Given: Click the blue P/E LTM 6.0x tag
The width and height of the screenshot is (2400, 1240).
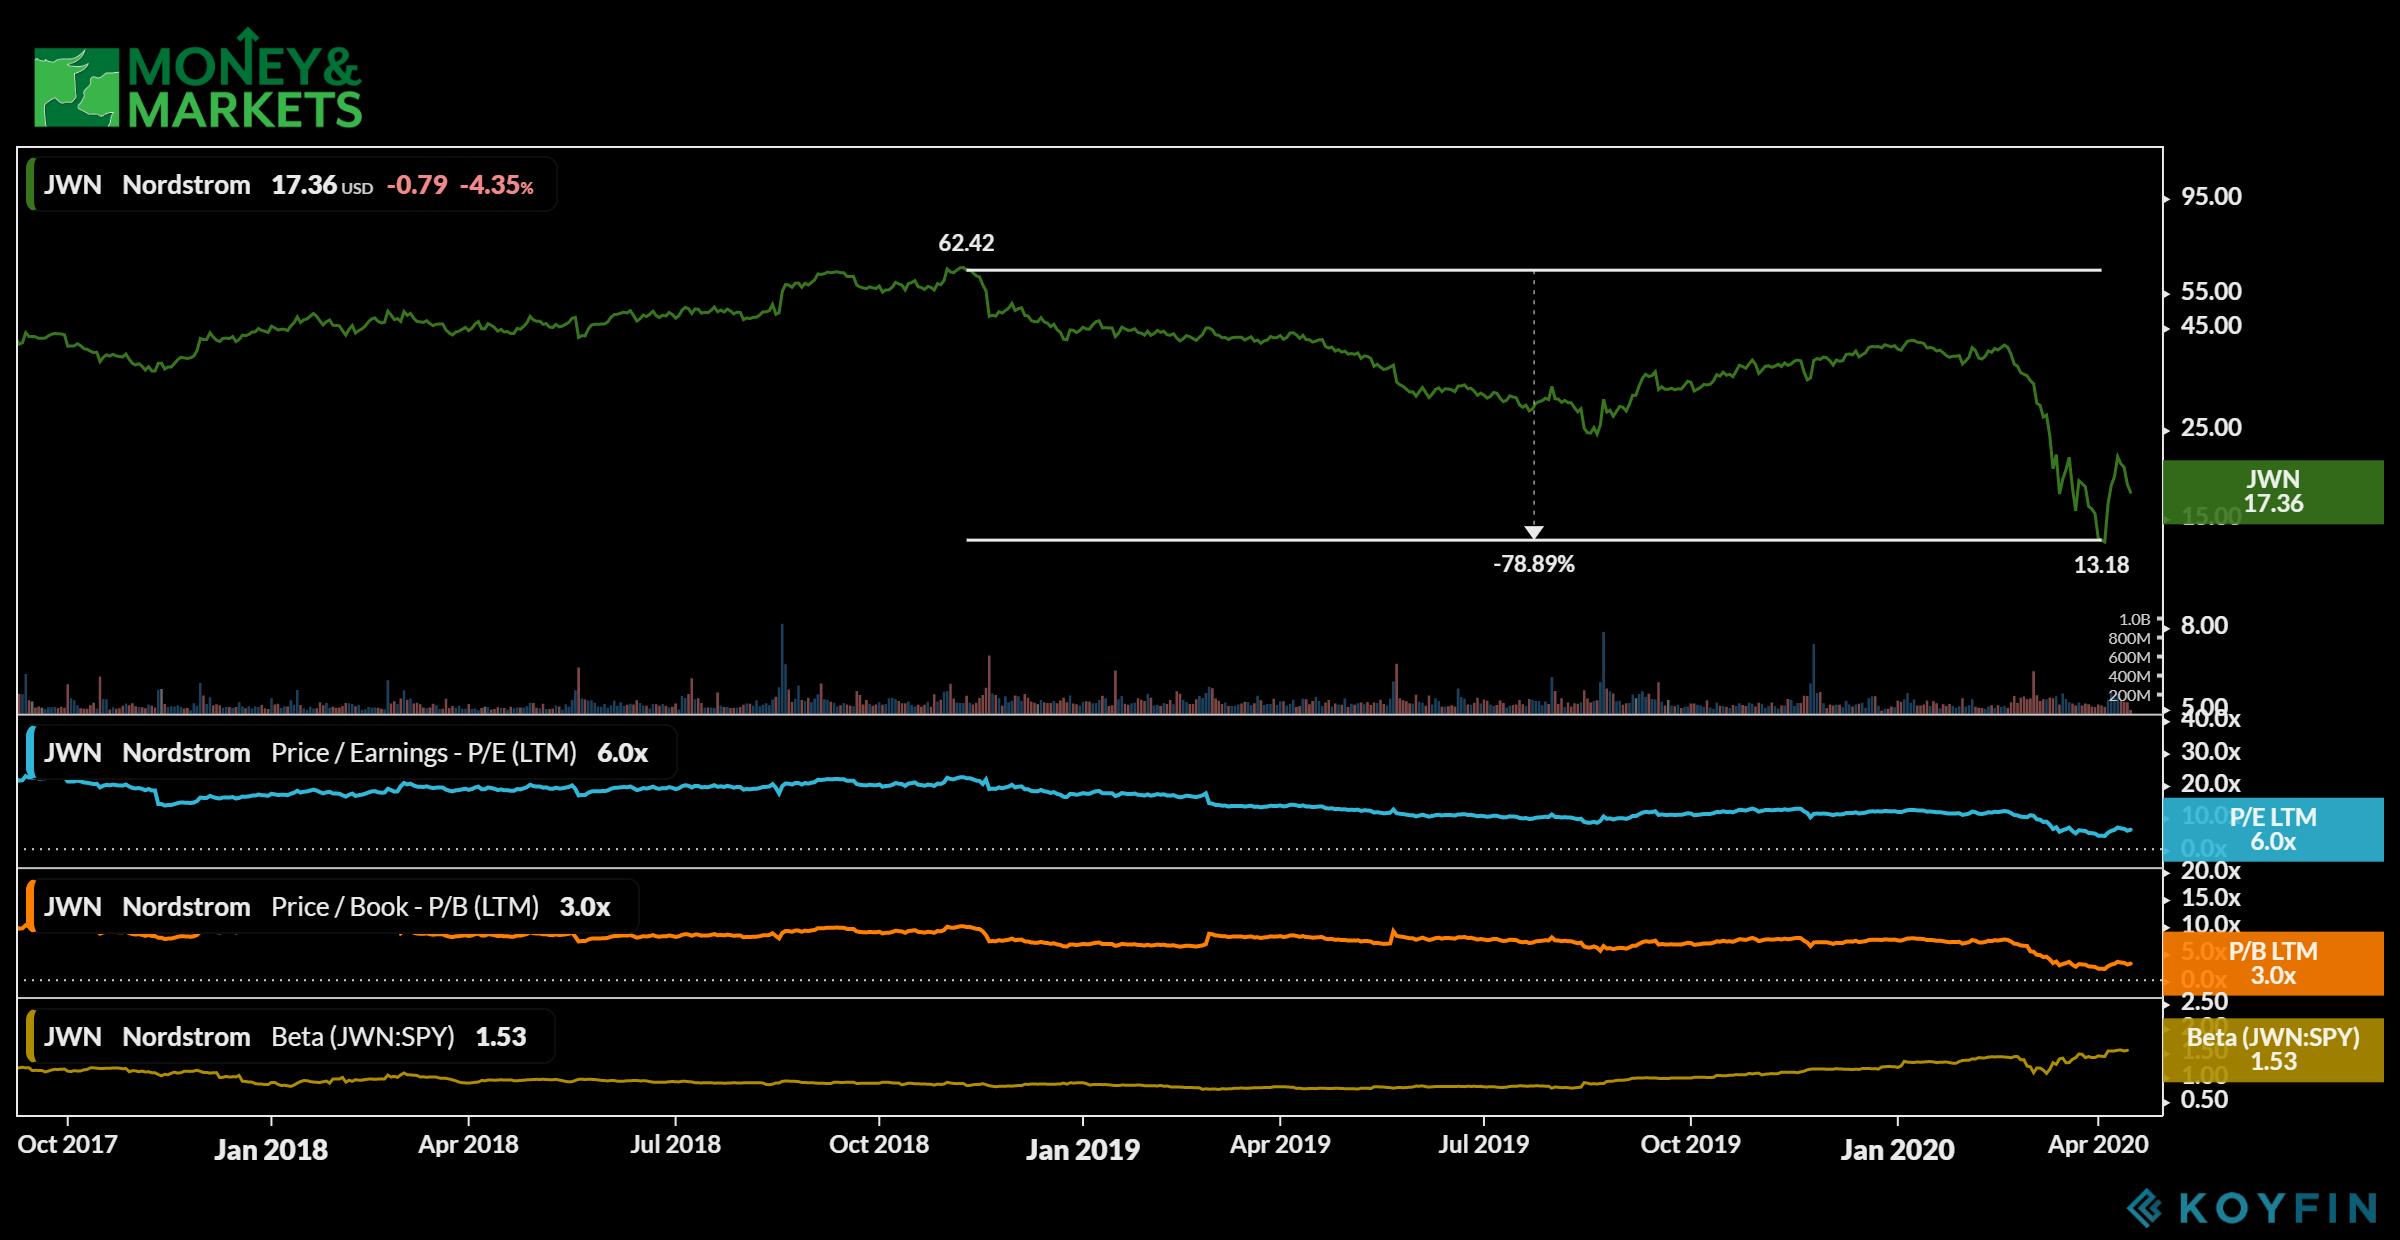Looking at the screenshot, I should [2273, 829].
